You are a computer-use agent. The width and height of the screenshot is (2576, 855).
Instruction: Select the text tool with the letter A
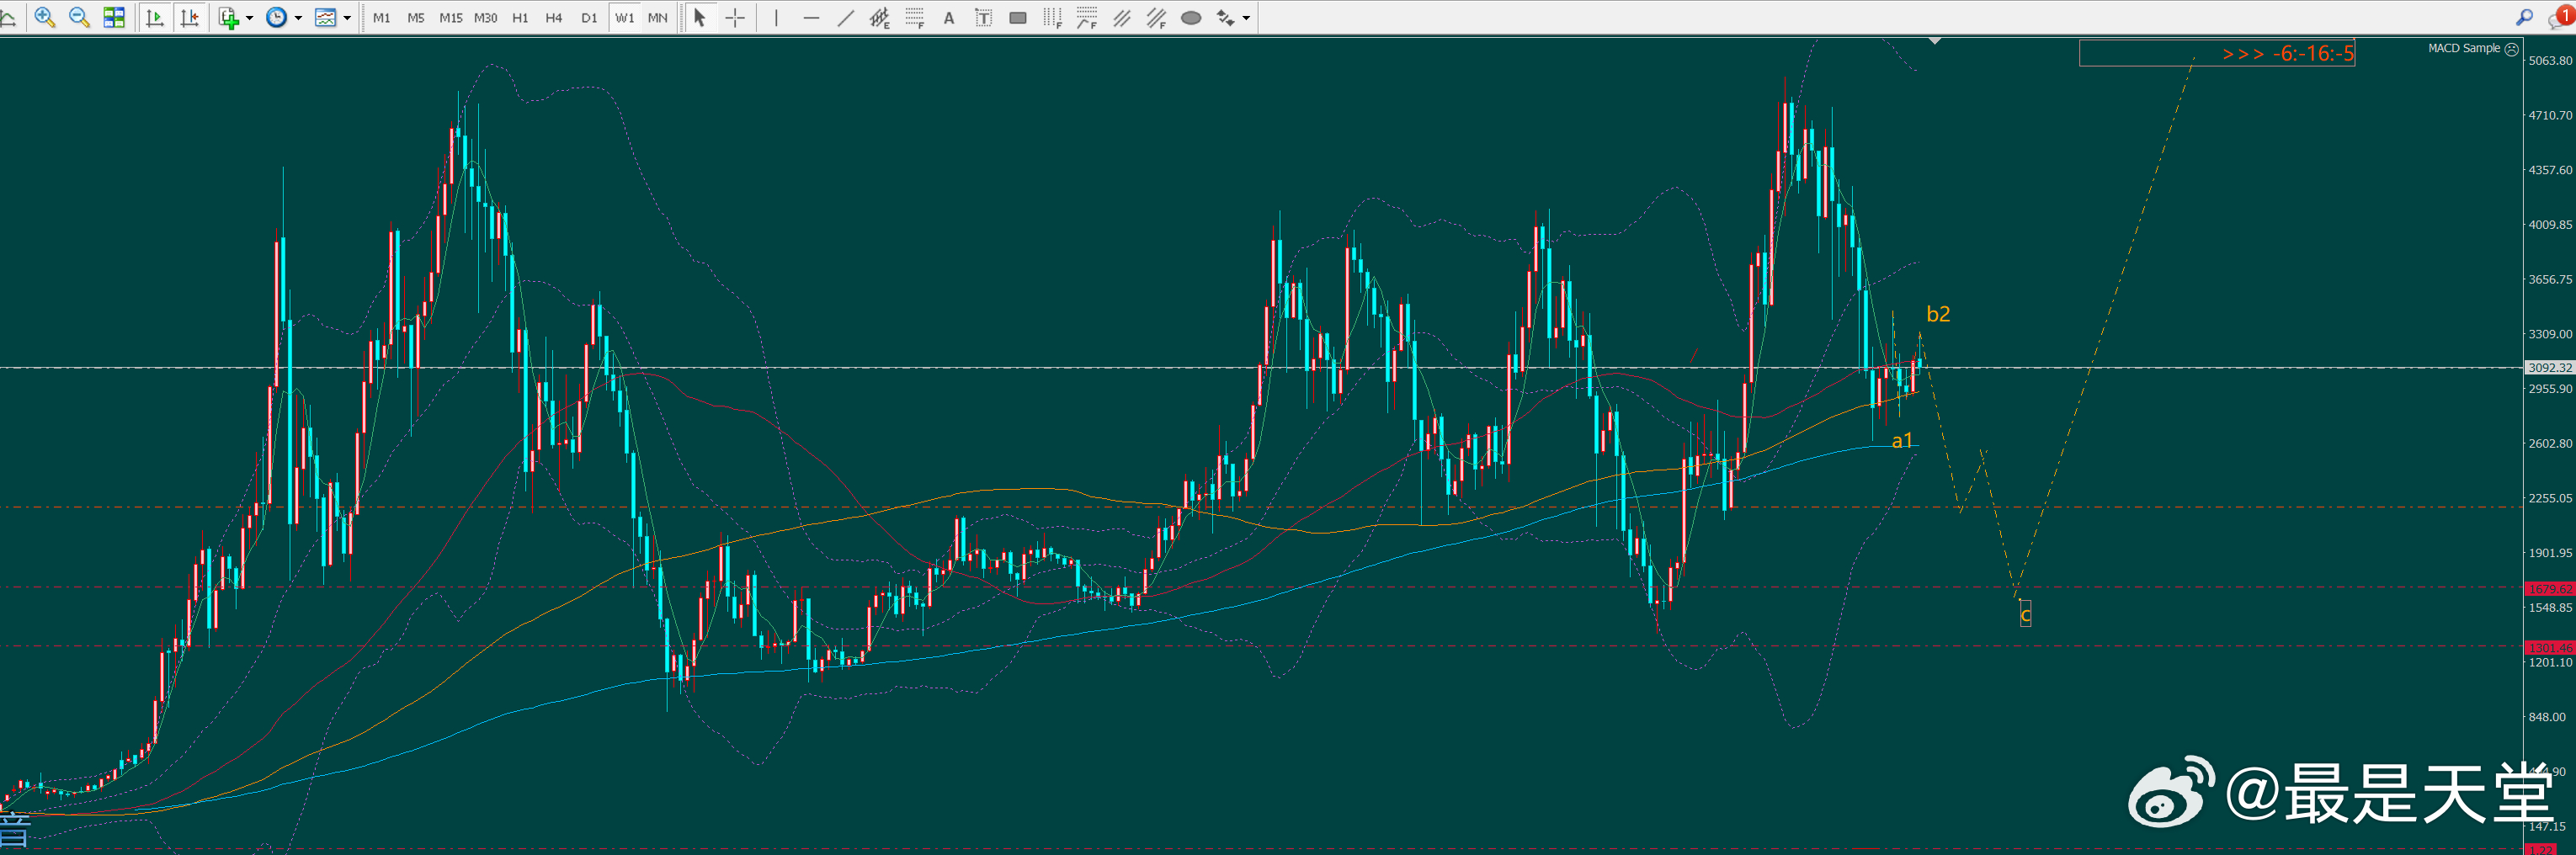949,17
